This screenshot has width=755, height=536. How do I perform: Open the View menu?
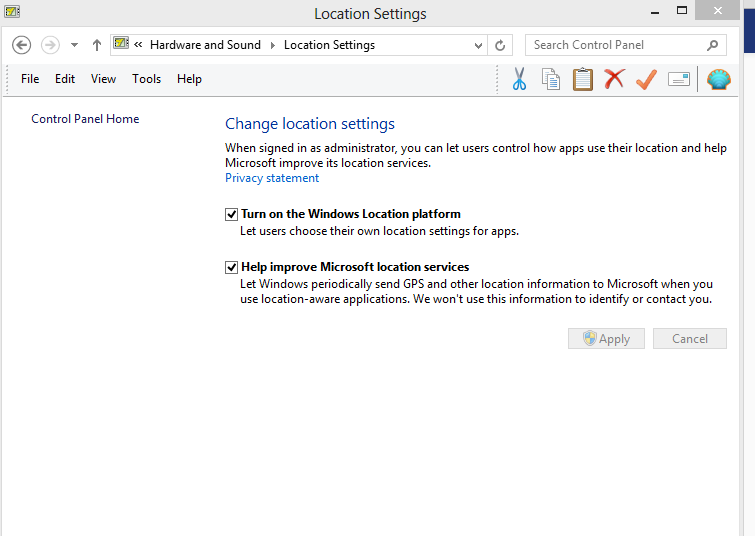click(x=104, y=79)
